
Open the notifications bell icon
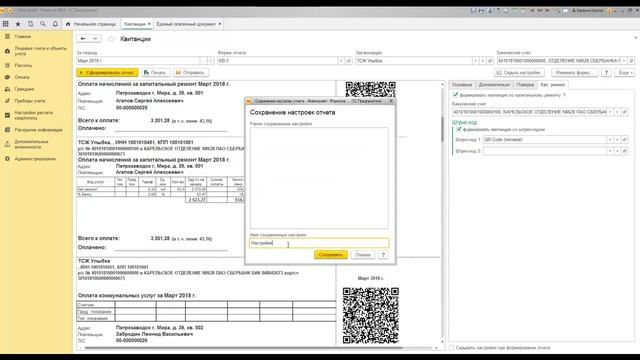(55, 24)
